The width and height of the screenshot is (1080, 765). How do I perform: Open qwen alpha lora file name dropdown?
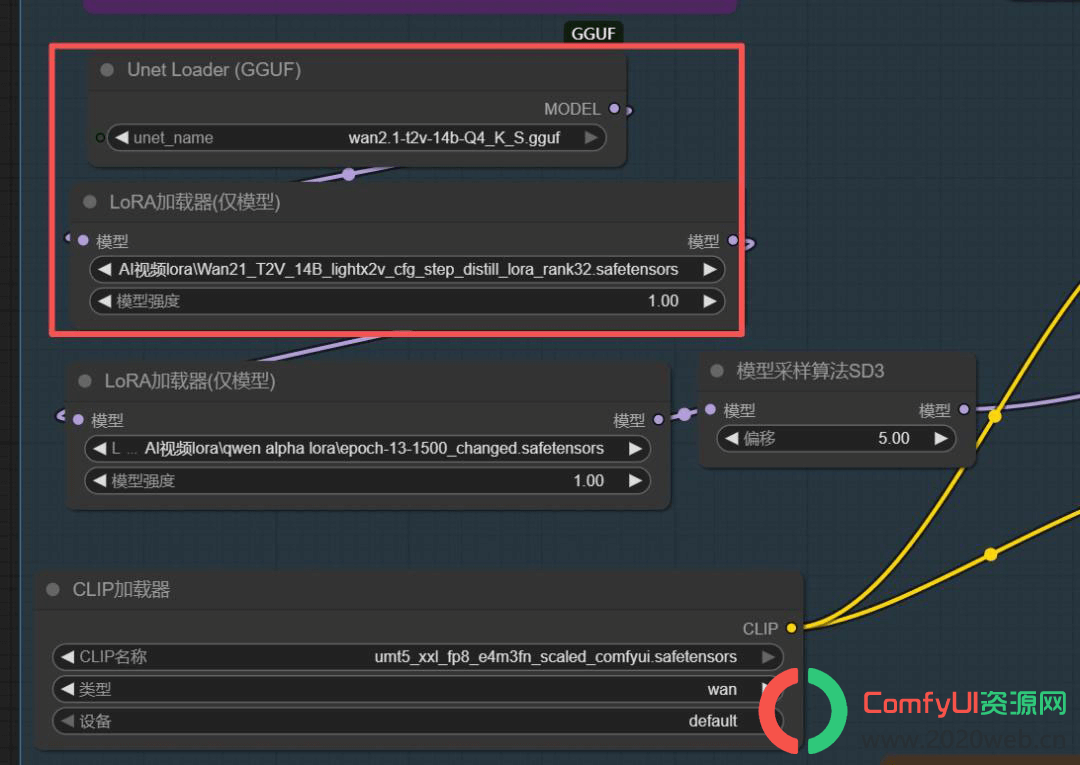tap(367, 449)
